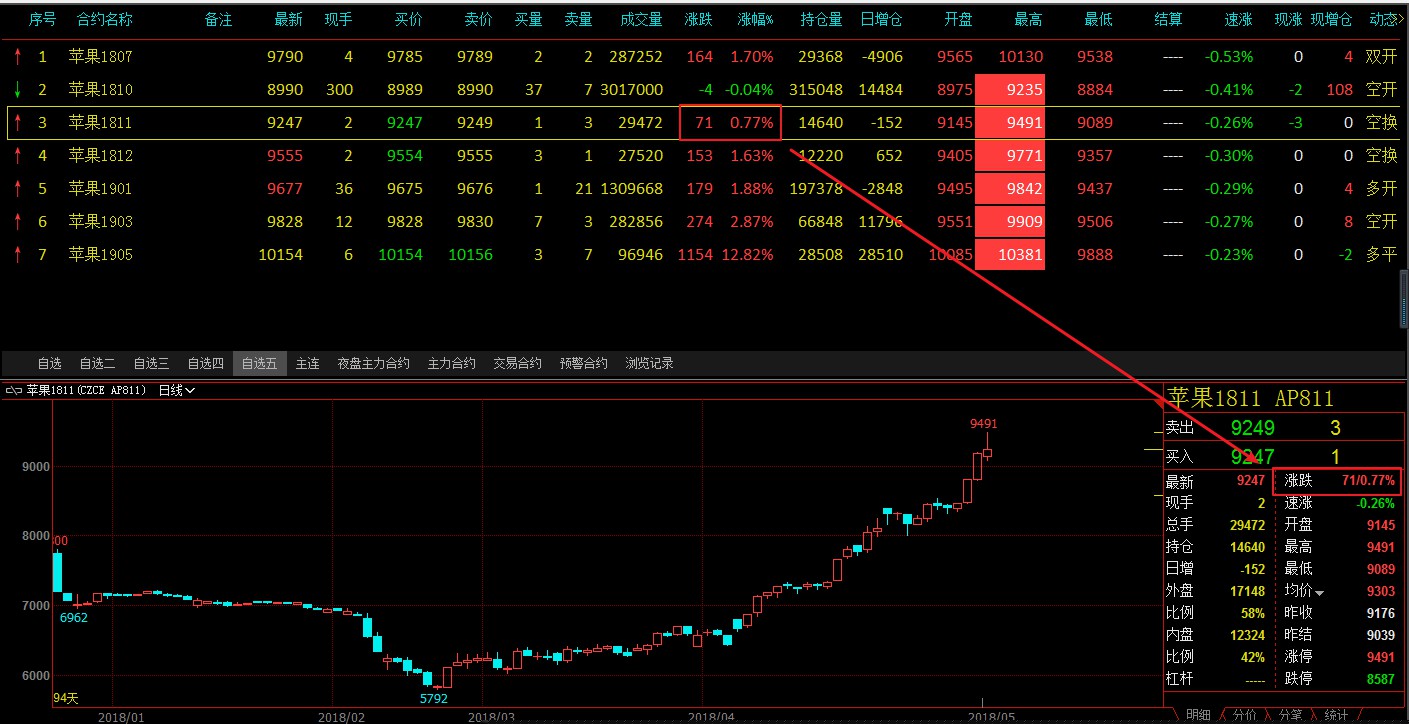Click the up arrow icon beside 苹果1905
Image resolution: width=1409 pixels, height=724 pixels.
pos(17,255)
